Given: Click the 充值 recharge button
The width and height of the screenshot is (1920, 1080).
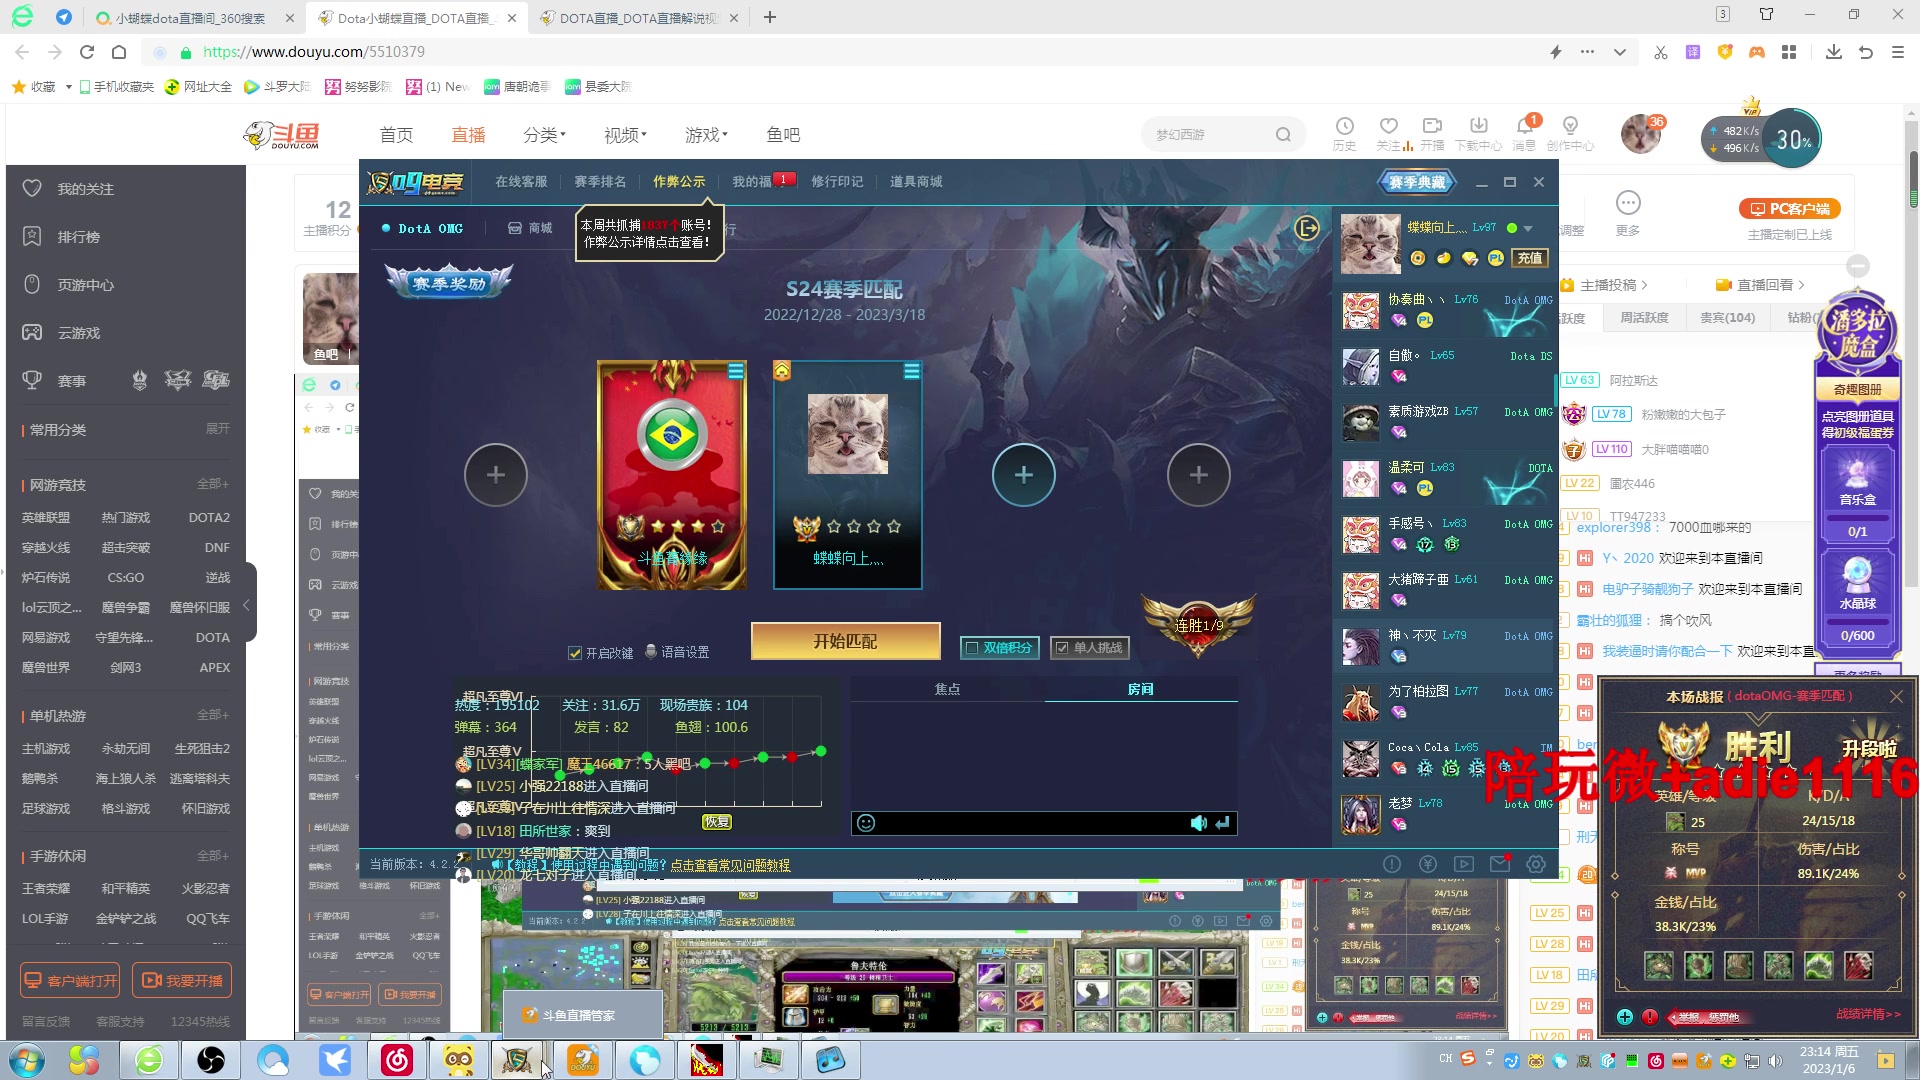Looking at the screenshot, I should point(1530,258).
